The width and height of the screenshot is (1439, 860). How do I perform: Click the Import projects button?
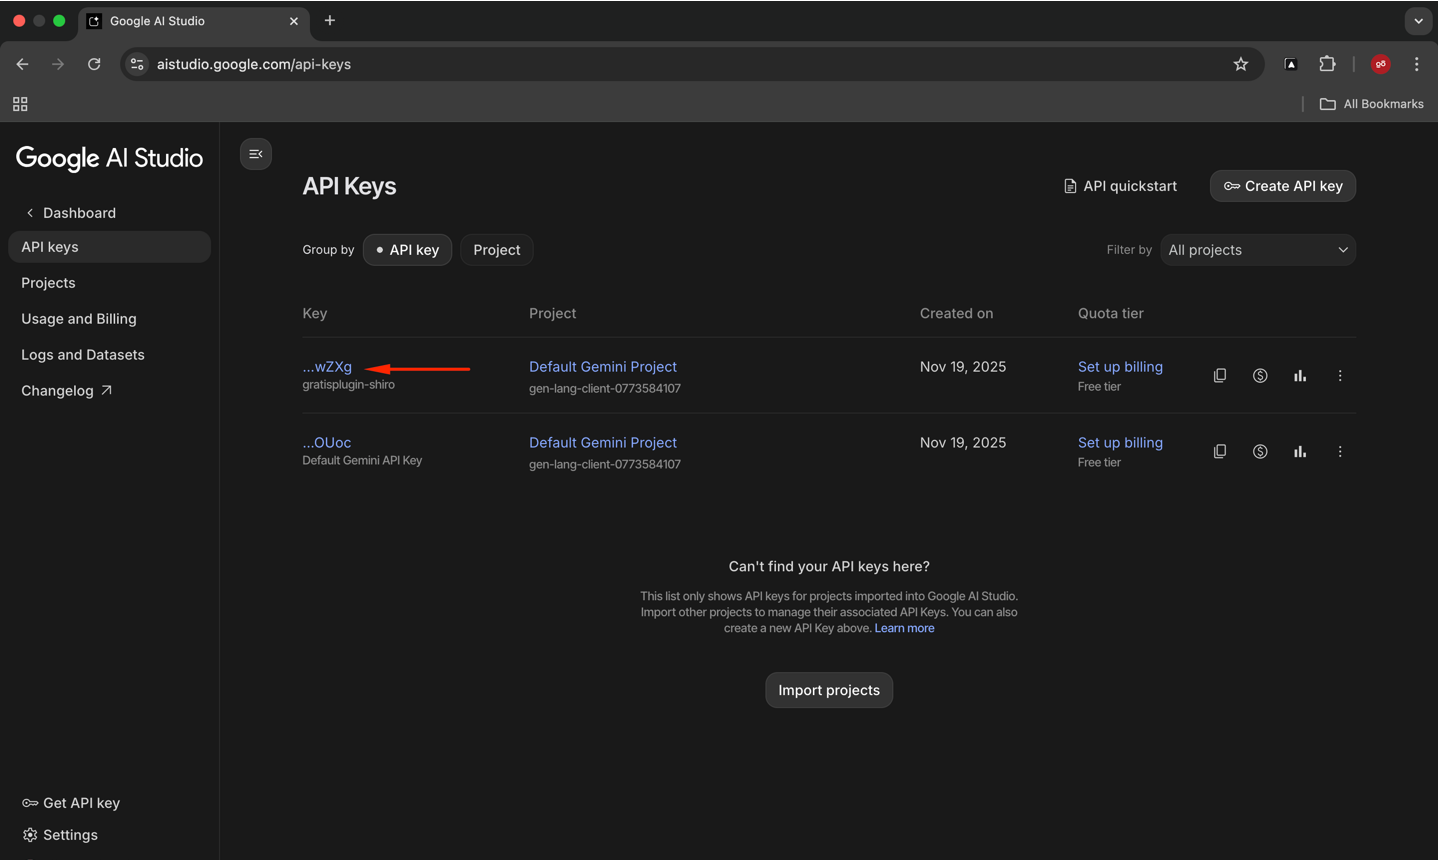828,690
